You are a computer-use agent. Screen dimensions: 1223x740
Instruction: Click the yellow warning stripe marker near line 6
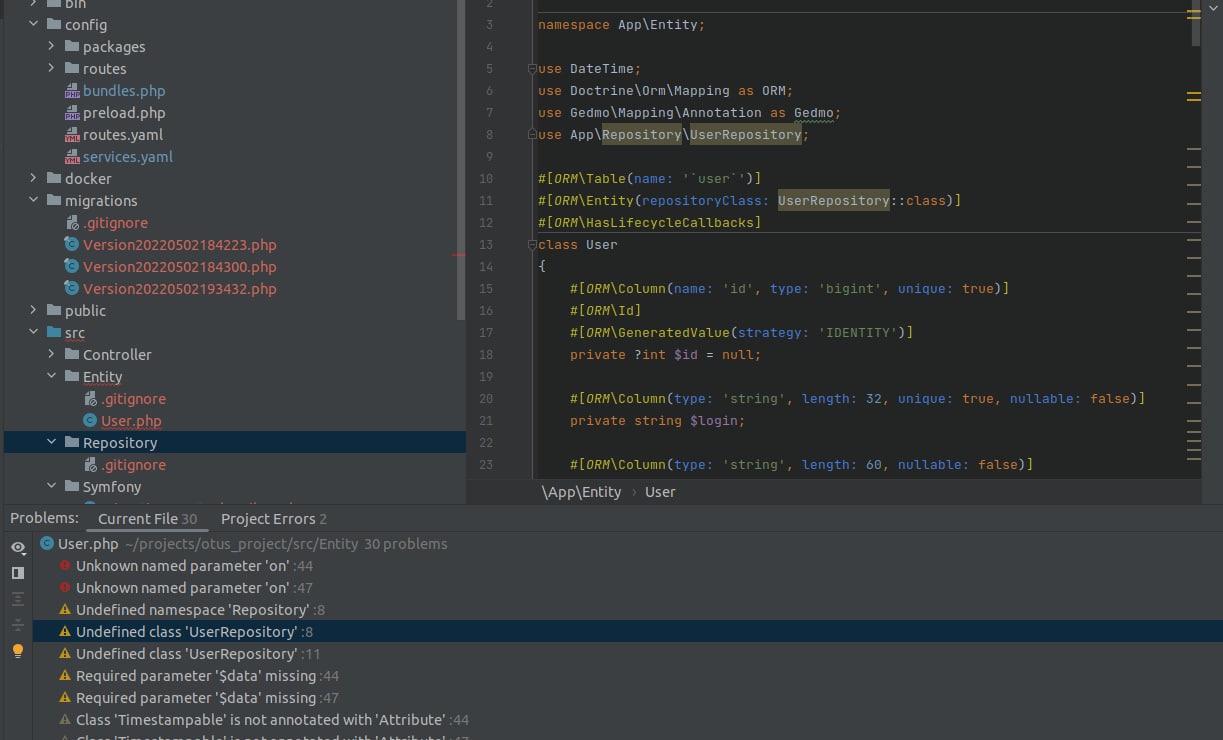[x=1193, y=97]
